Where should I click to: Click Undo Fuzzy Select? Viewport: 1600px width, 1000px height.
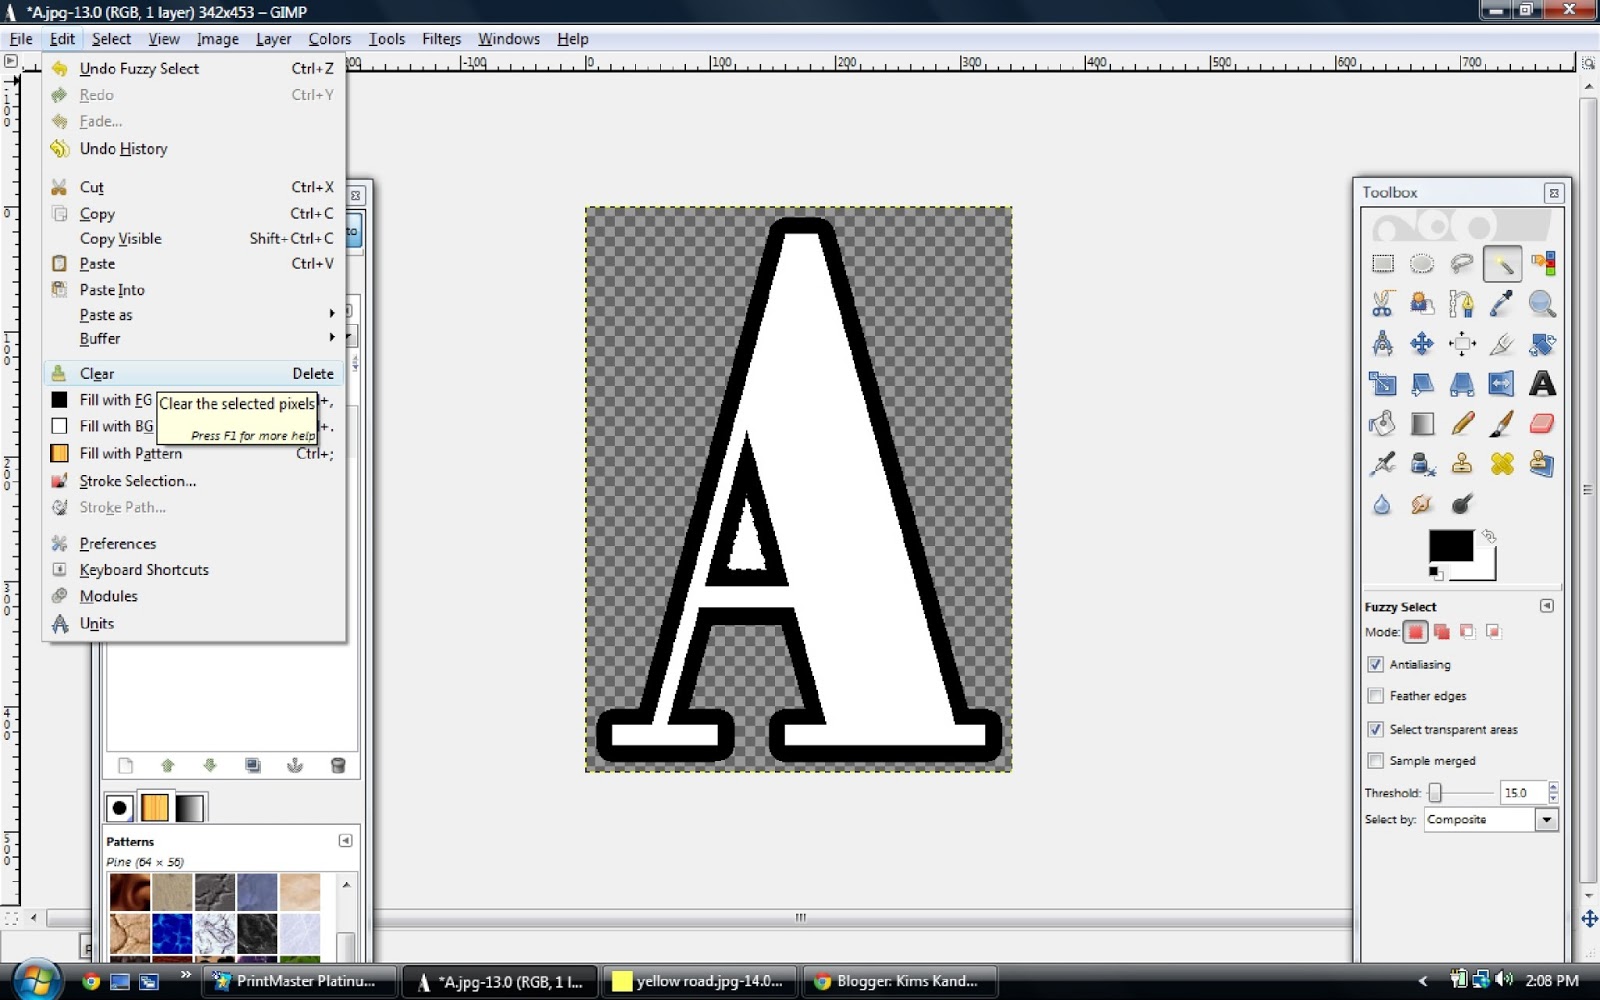pos(194,69)
